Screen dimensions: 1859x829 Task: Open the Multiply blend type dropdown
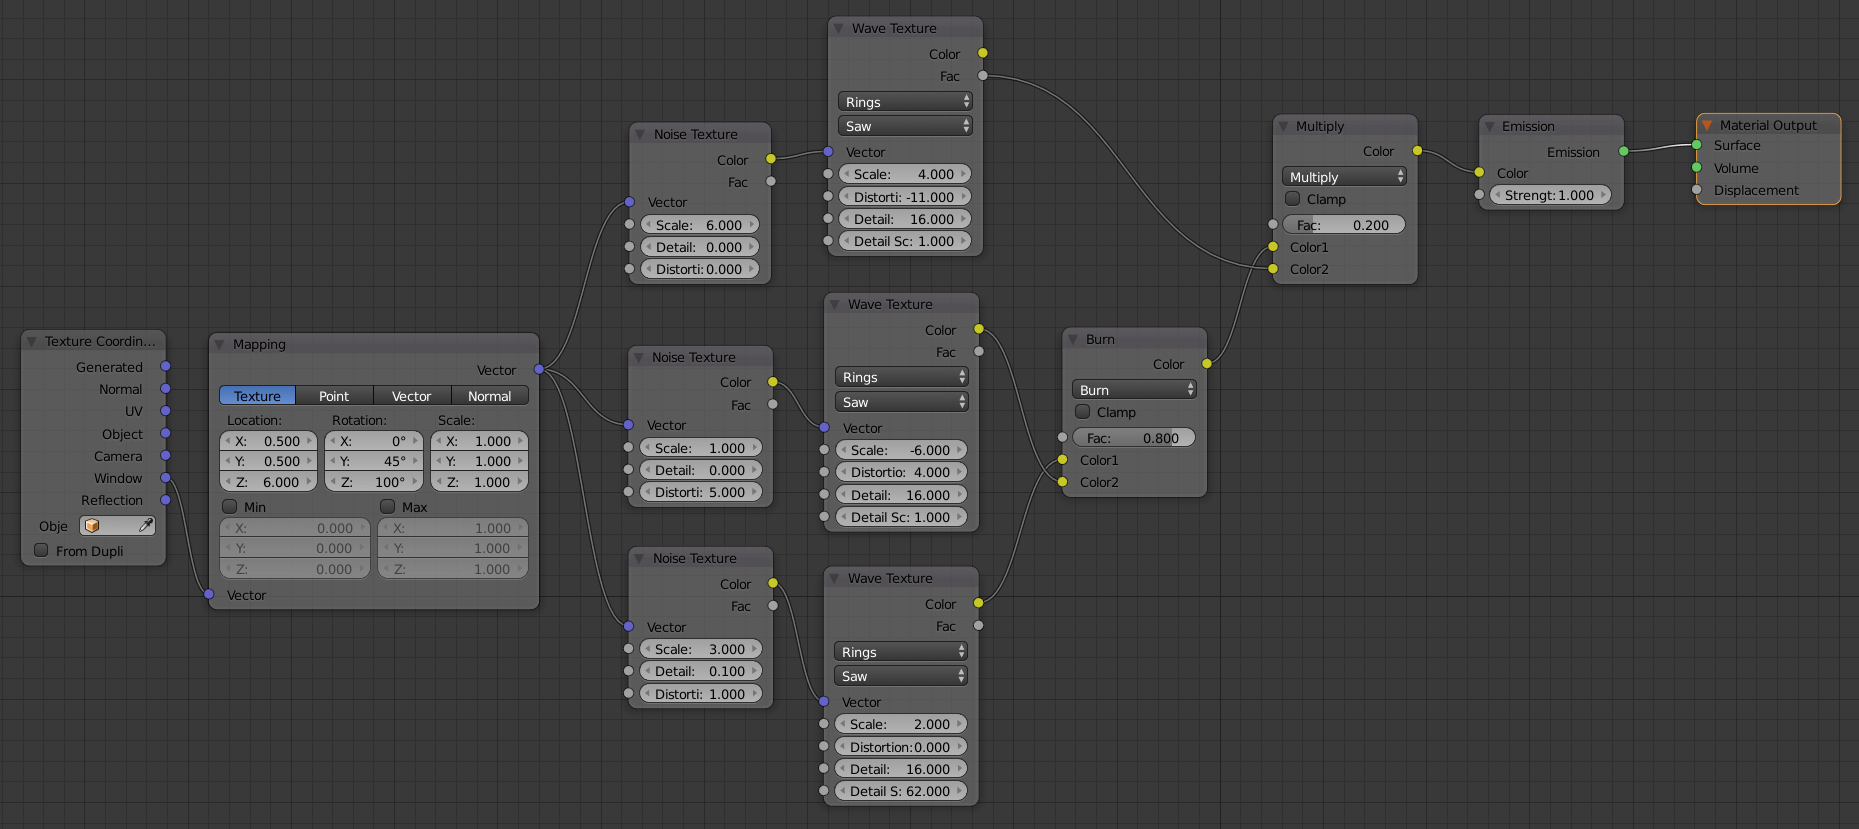[x=1344, y=177]
